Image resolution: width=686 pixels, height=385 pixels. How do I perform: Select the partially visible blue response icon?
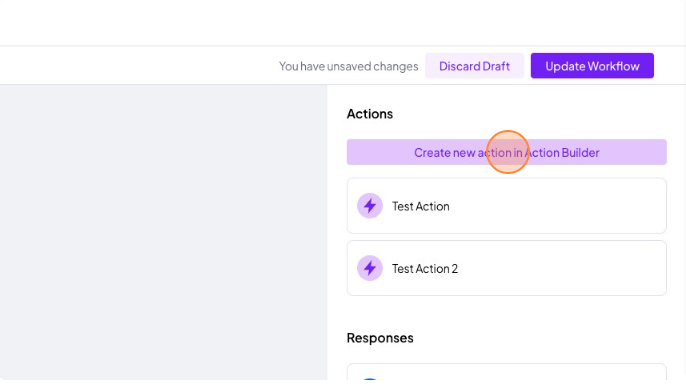370,379
